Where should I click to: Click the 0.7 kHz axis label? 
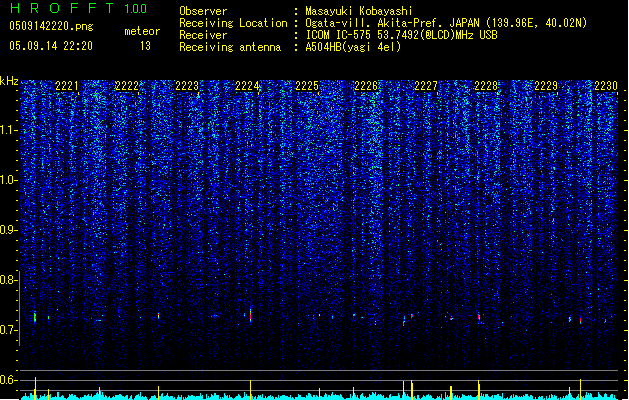pos(9,330)
